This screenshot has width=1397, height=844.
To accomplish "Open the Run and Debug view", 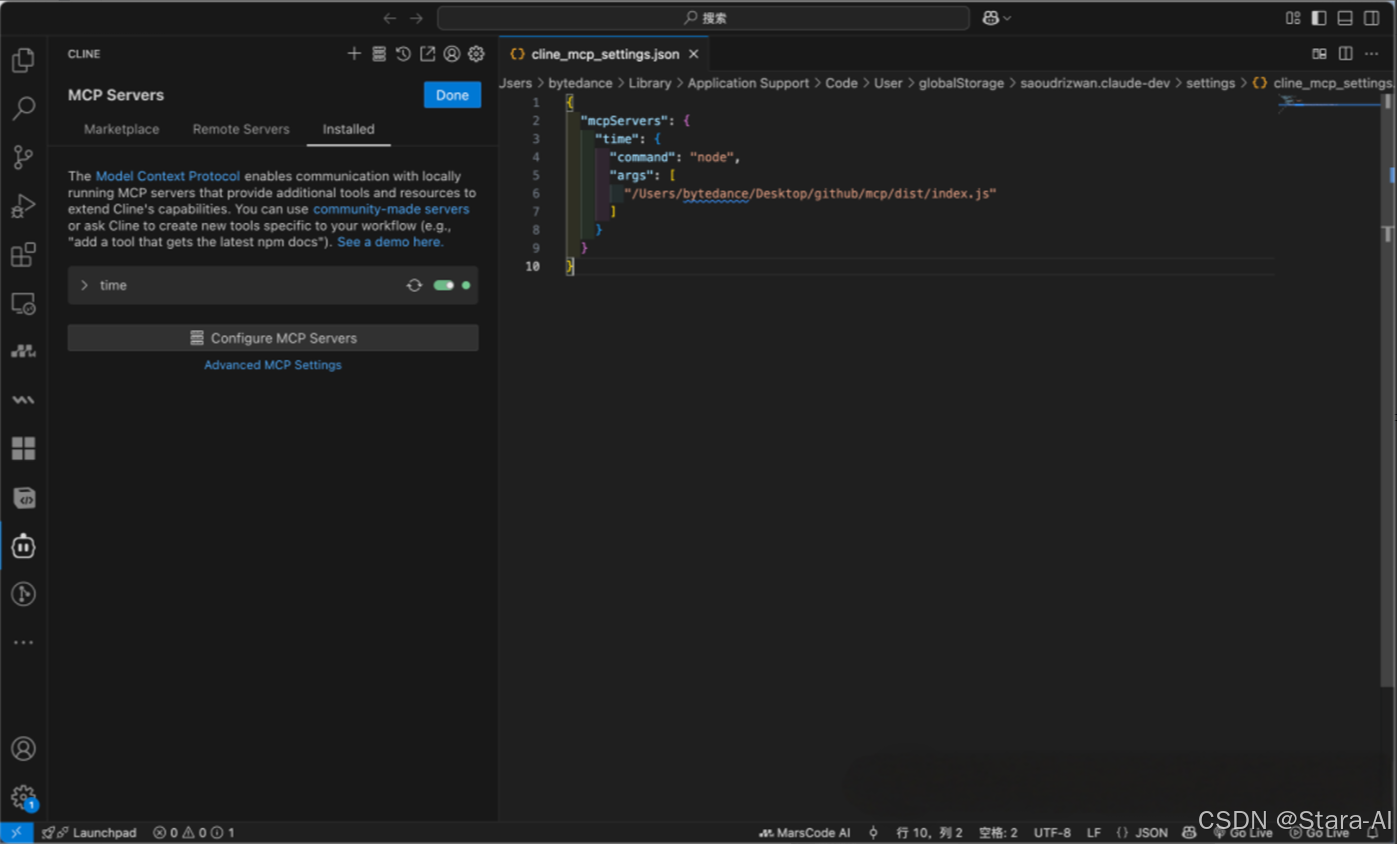I will click(x=23, y=206).
